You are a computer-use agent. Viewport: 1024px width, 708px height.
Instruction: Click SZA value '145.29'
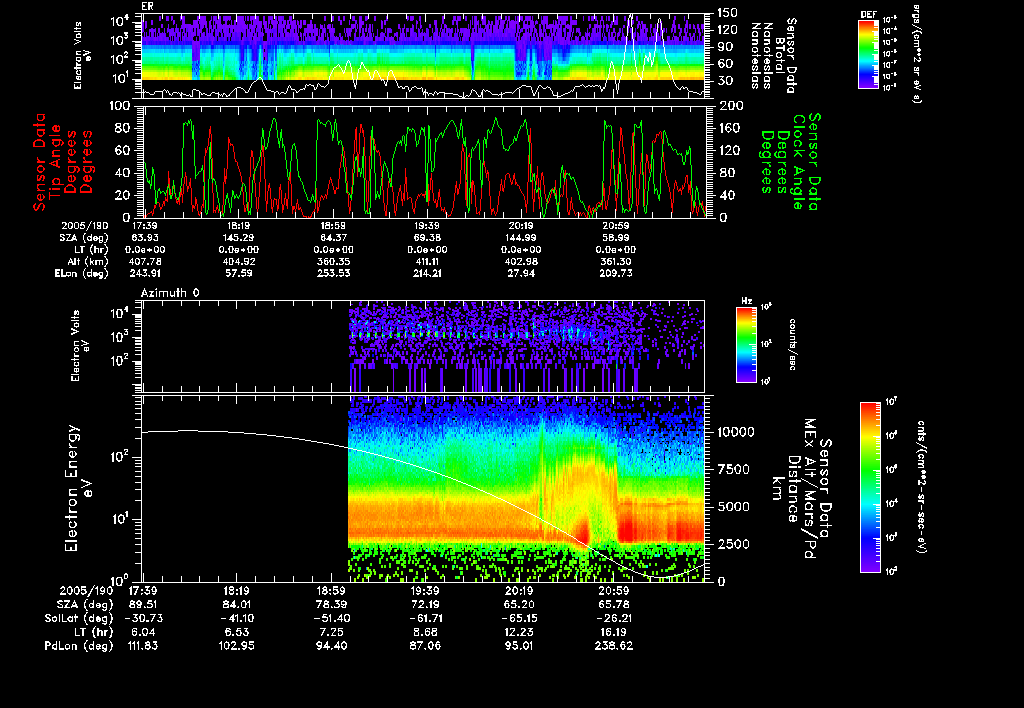(x=238, y=238)
